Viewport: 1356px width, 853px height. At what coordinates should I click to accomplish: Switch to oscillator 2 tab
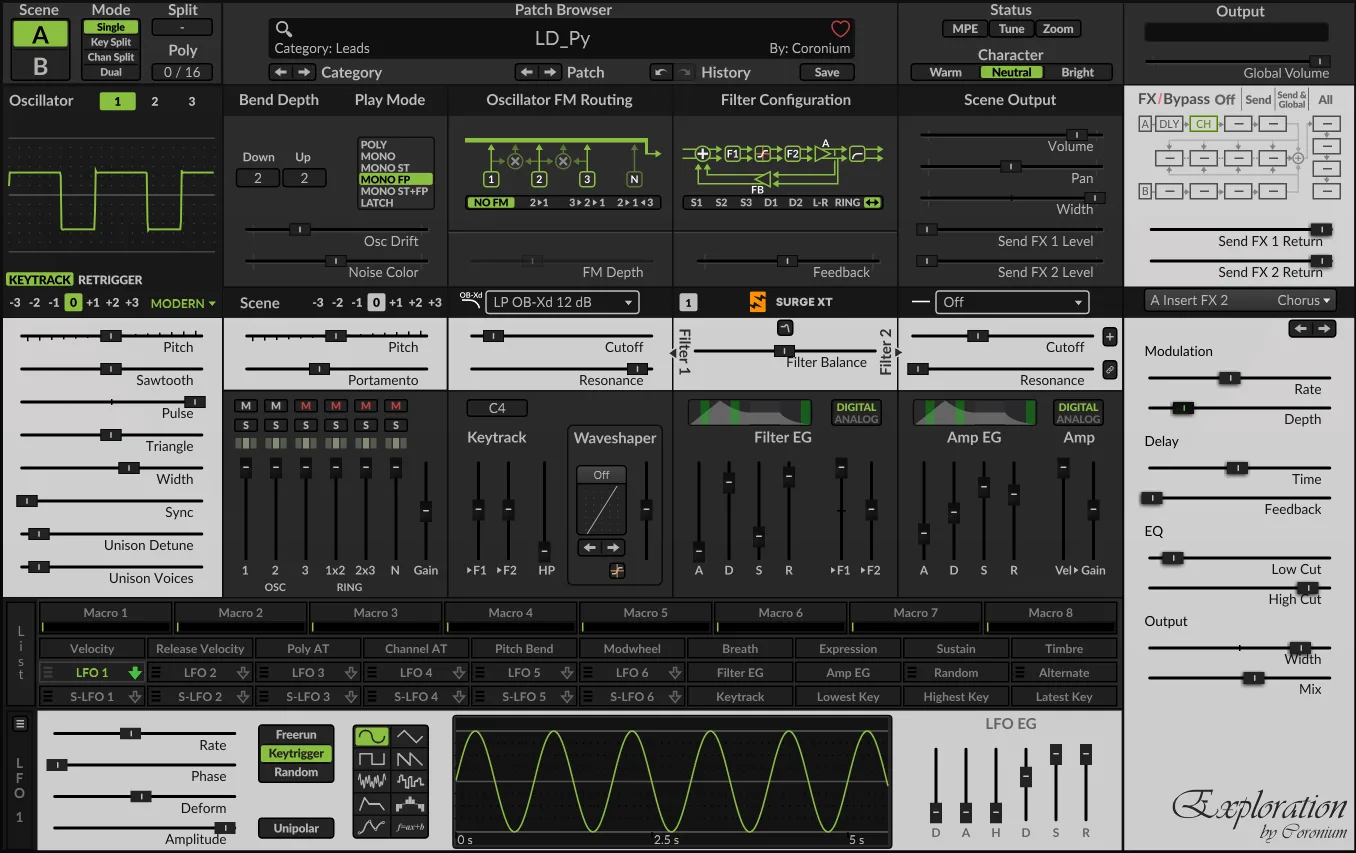click(x=154, y=101)
